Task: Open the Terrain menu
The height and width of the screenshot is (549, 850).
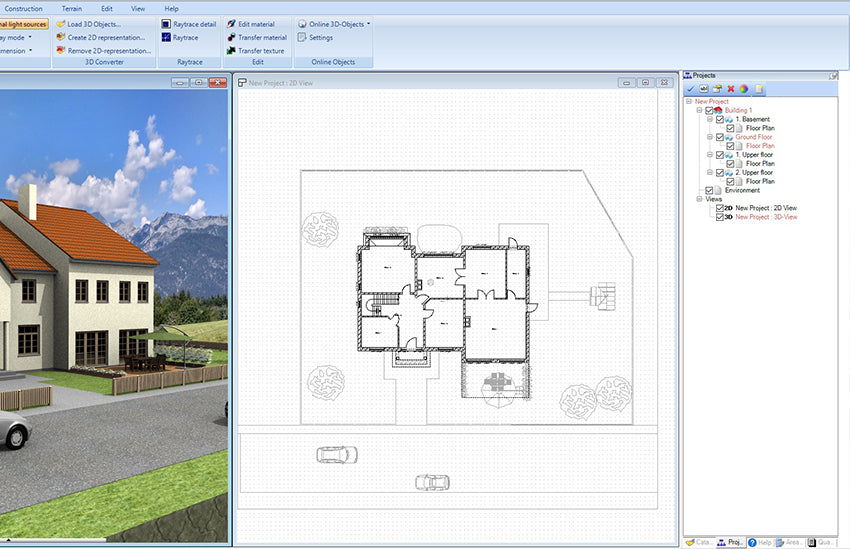Action: (72, 8)
